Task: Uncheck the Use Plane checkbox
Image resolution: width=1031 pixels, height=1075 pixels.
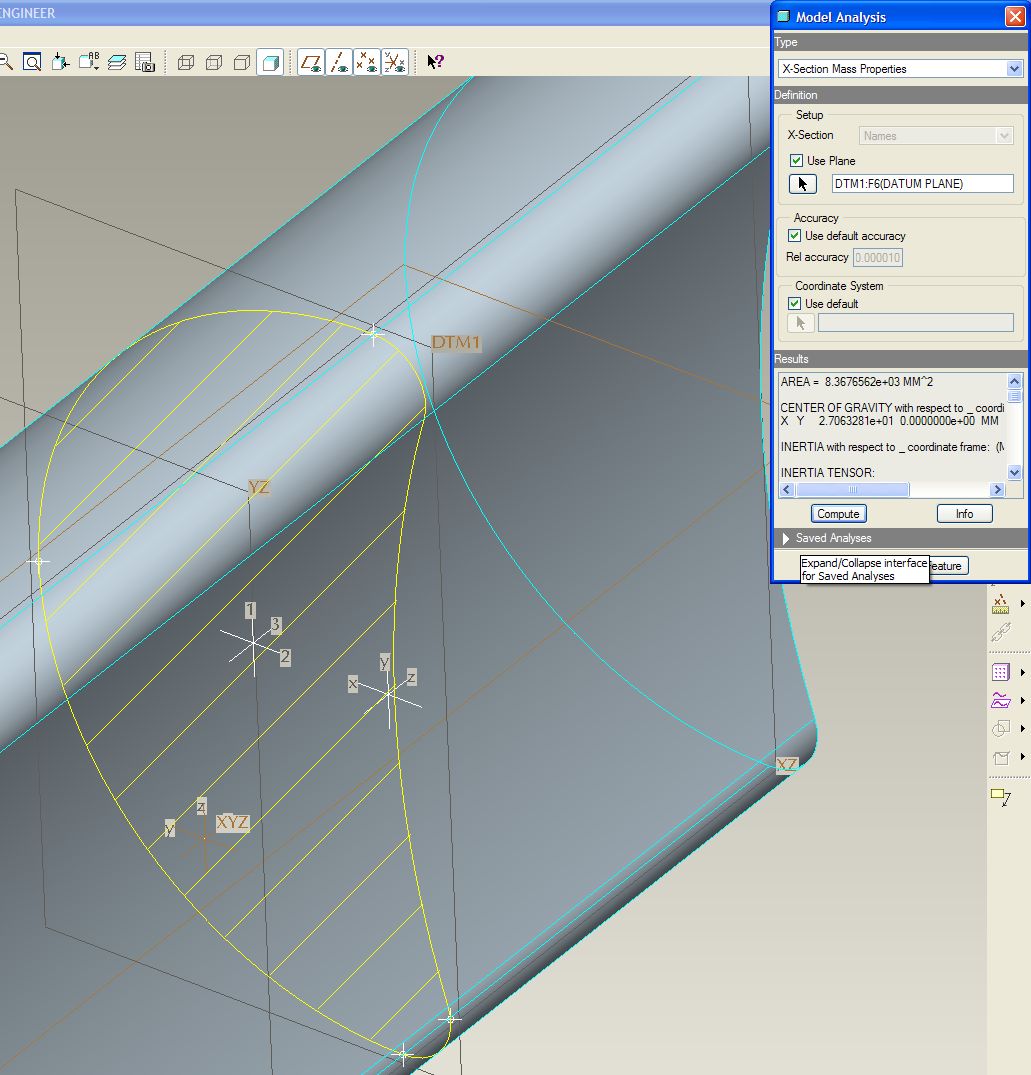Action: pos(796,161)
